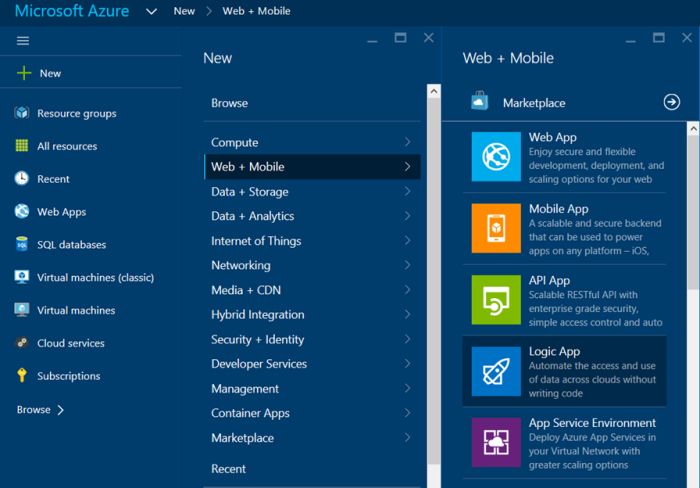Screen dimensions: 700x488
Task: Select the Logic App rocket icon
Action: [496, 371]
